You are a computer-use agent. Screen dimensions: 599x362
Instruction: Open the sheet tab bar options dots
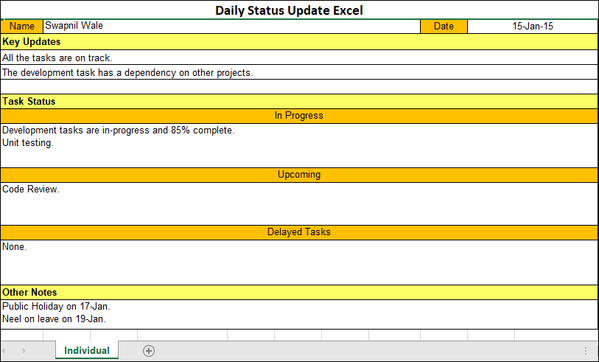point(586,351)
